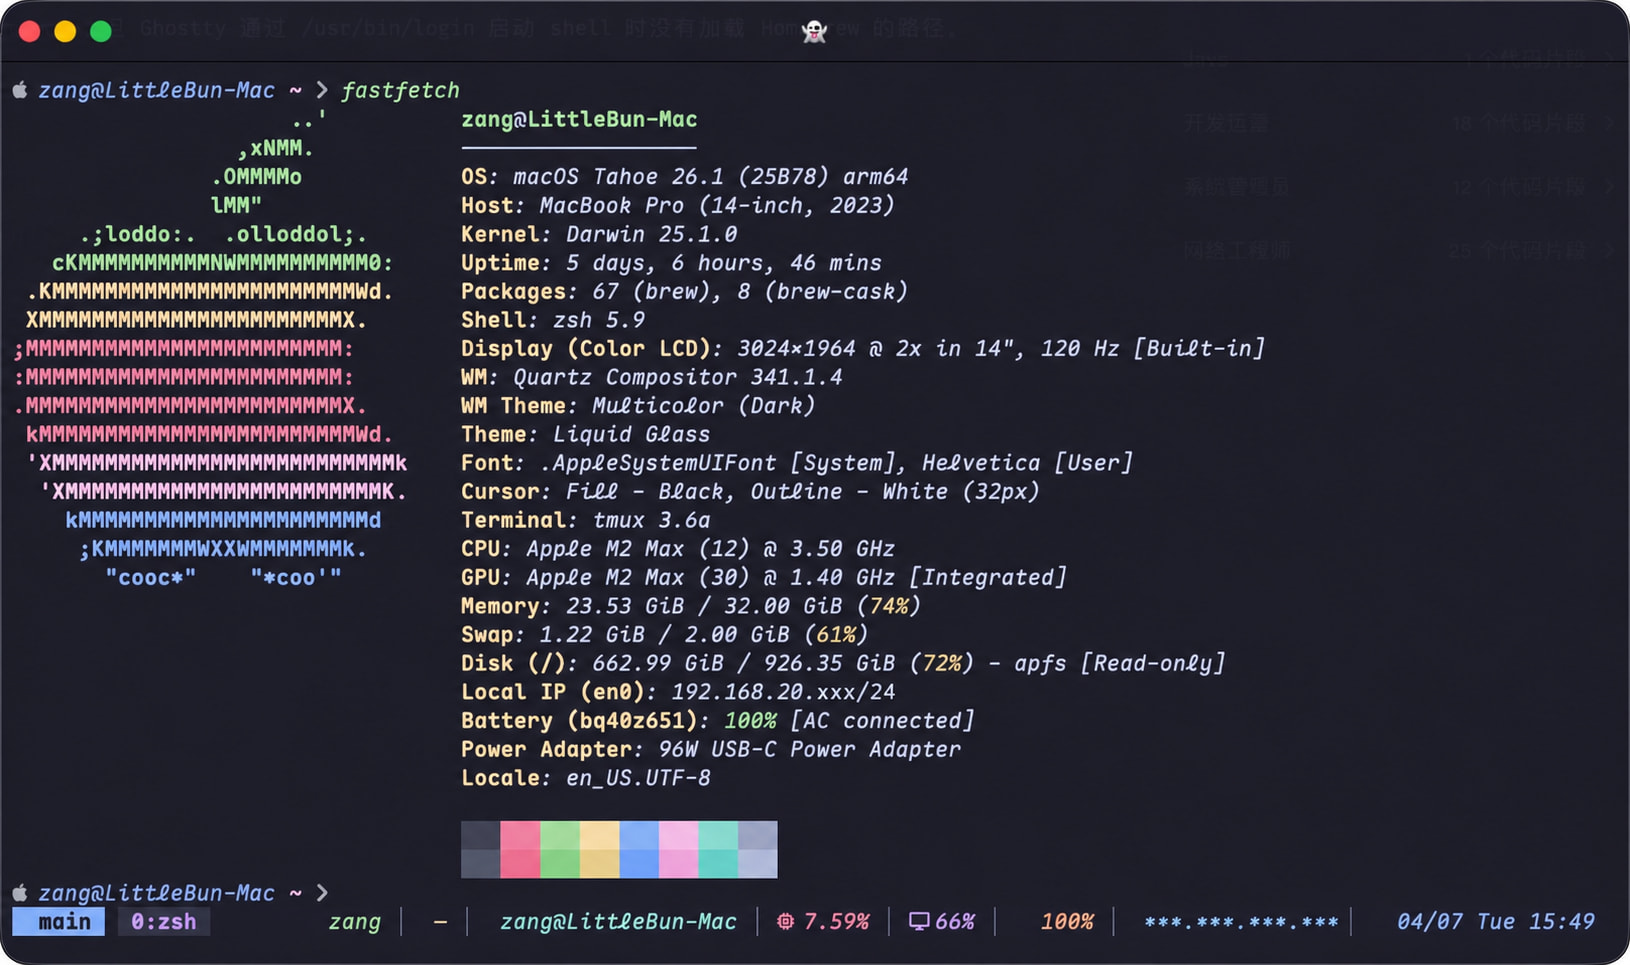
Task: Click the cyan swatch in color palette
Action: [x=718, y=849]
